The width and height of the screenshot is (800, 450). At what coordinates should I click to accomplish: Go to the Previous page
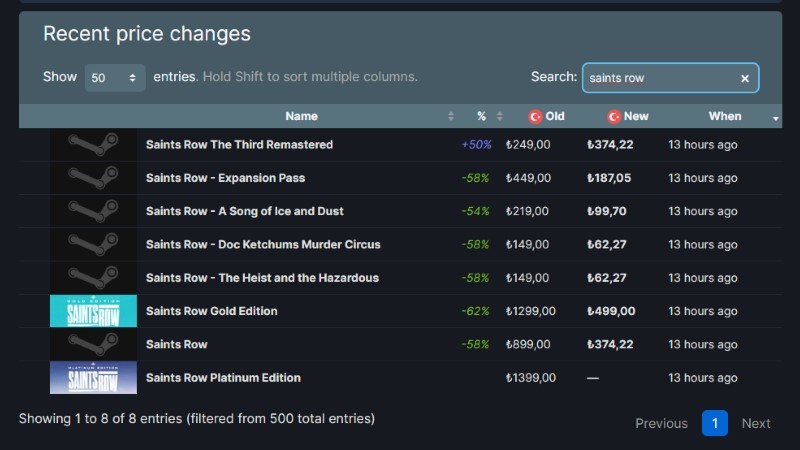tap(661, 423)
